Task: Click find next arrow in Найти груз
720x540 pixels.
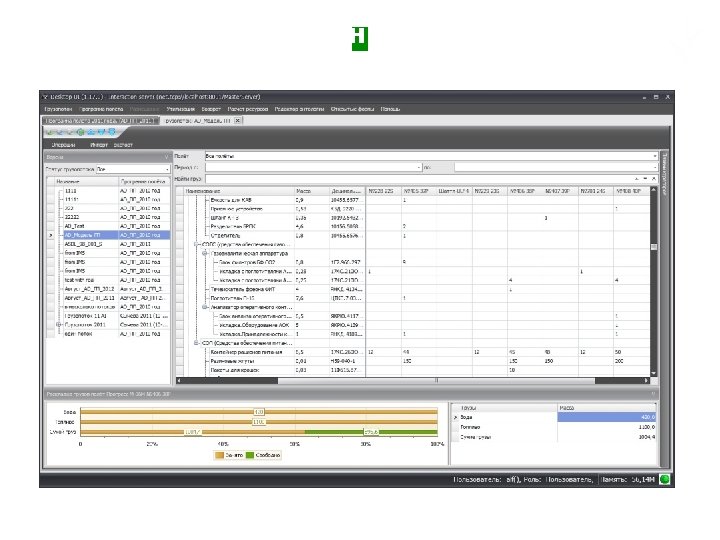Action: 645,179
